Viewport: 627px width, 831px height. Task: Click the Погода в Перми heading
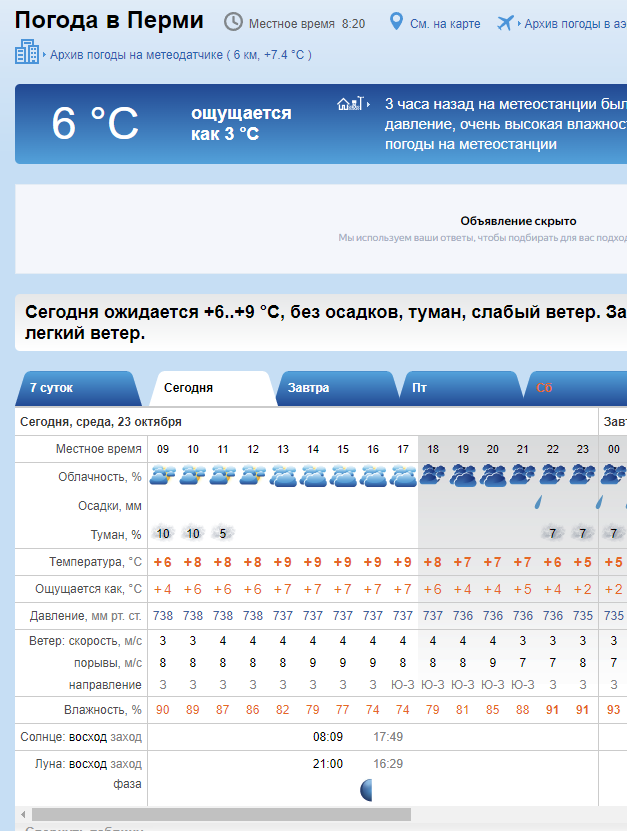click(x=109, y=20)
